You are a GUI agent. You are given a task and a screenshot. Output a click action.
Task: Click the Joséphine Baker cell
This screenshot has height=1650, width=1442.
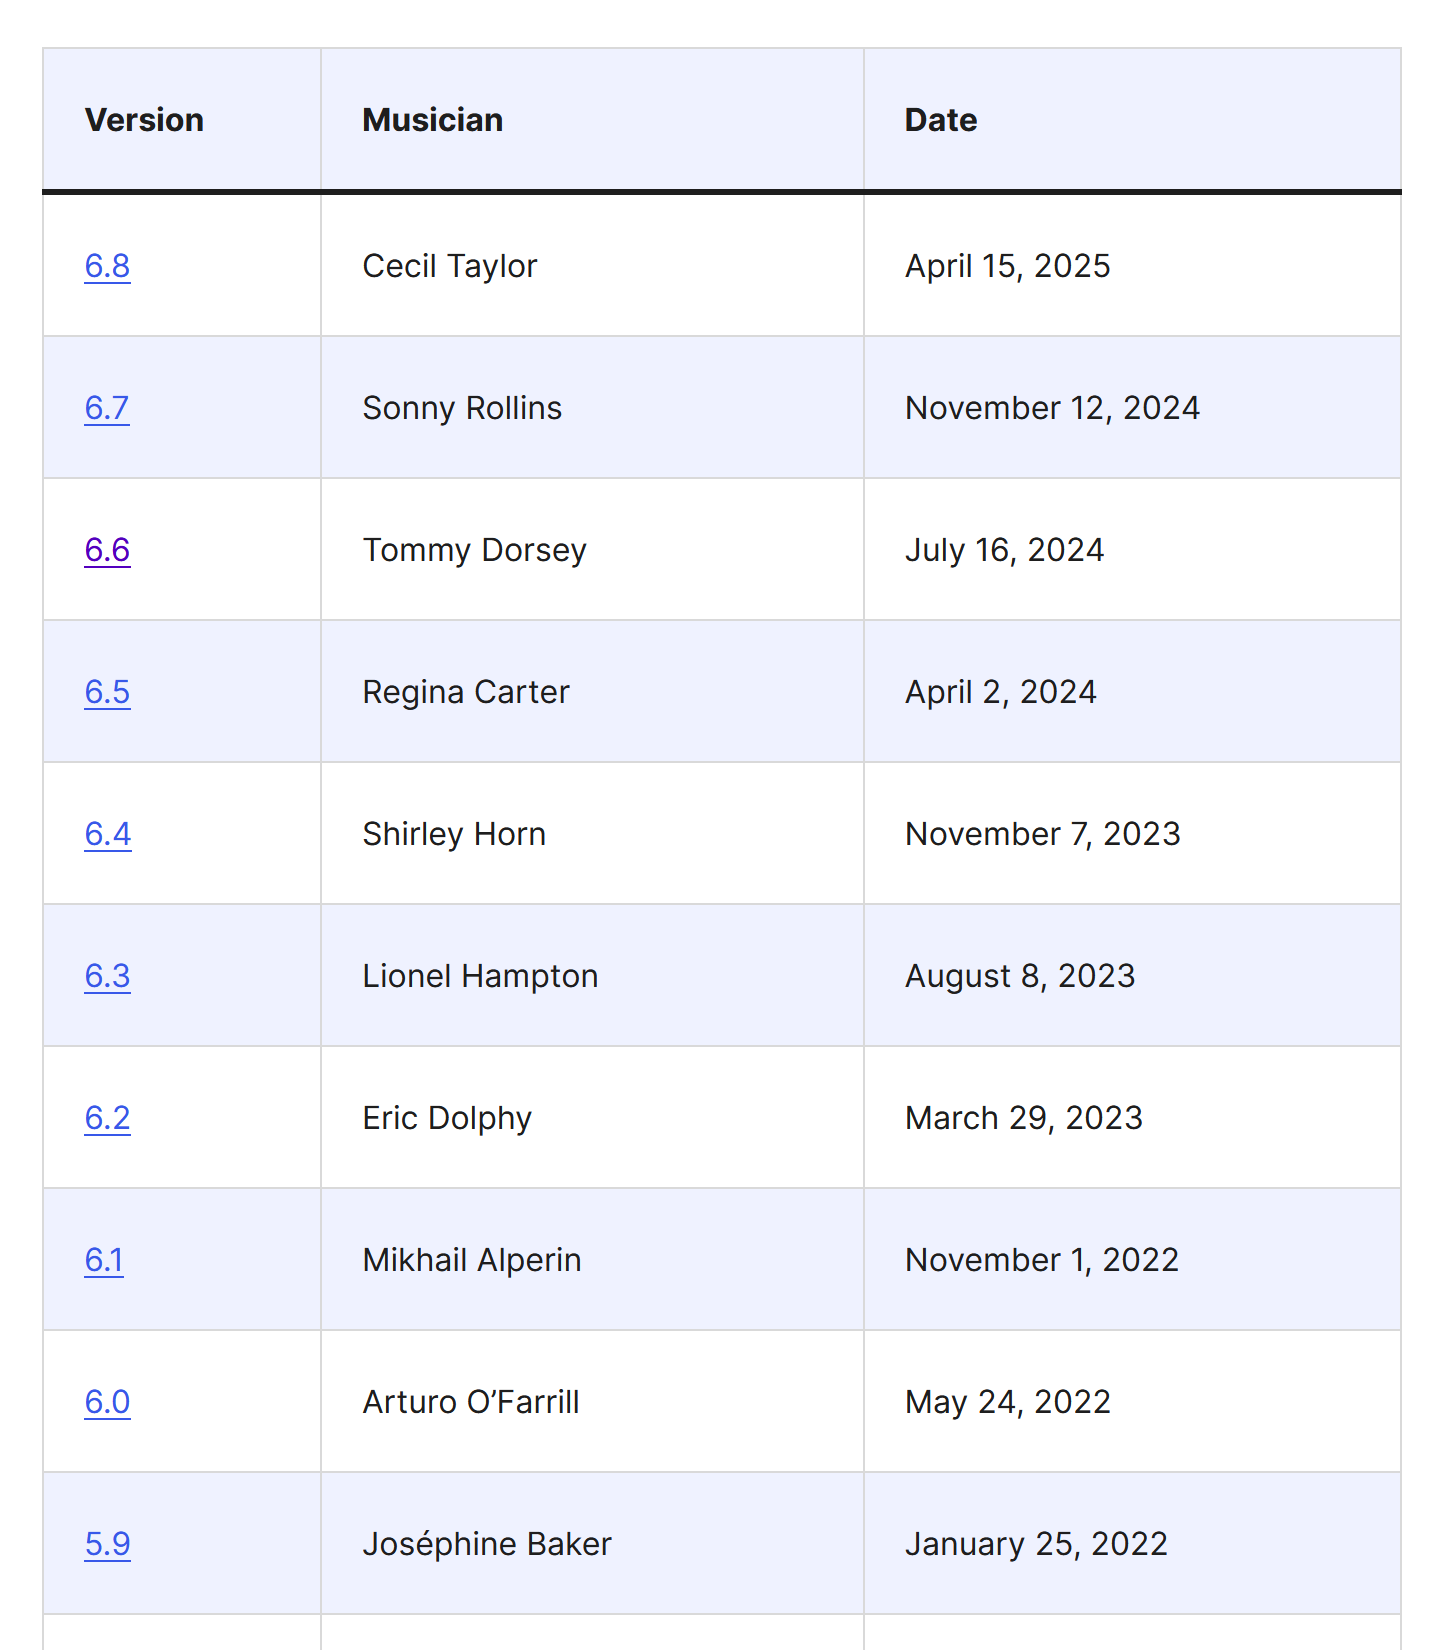[592, 1544]
